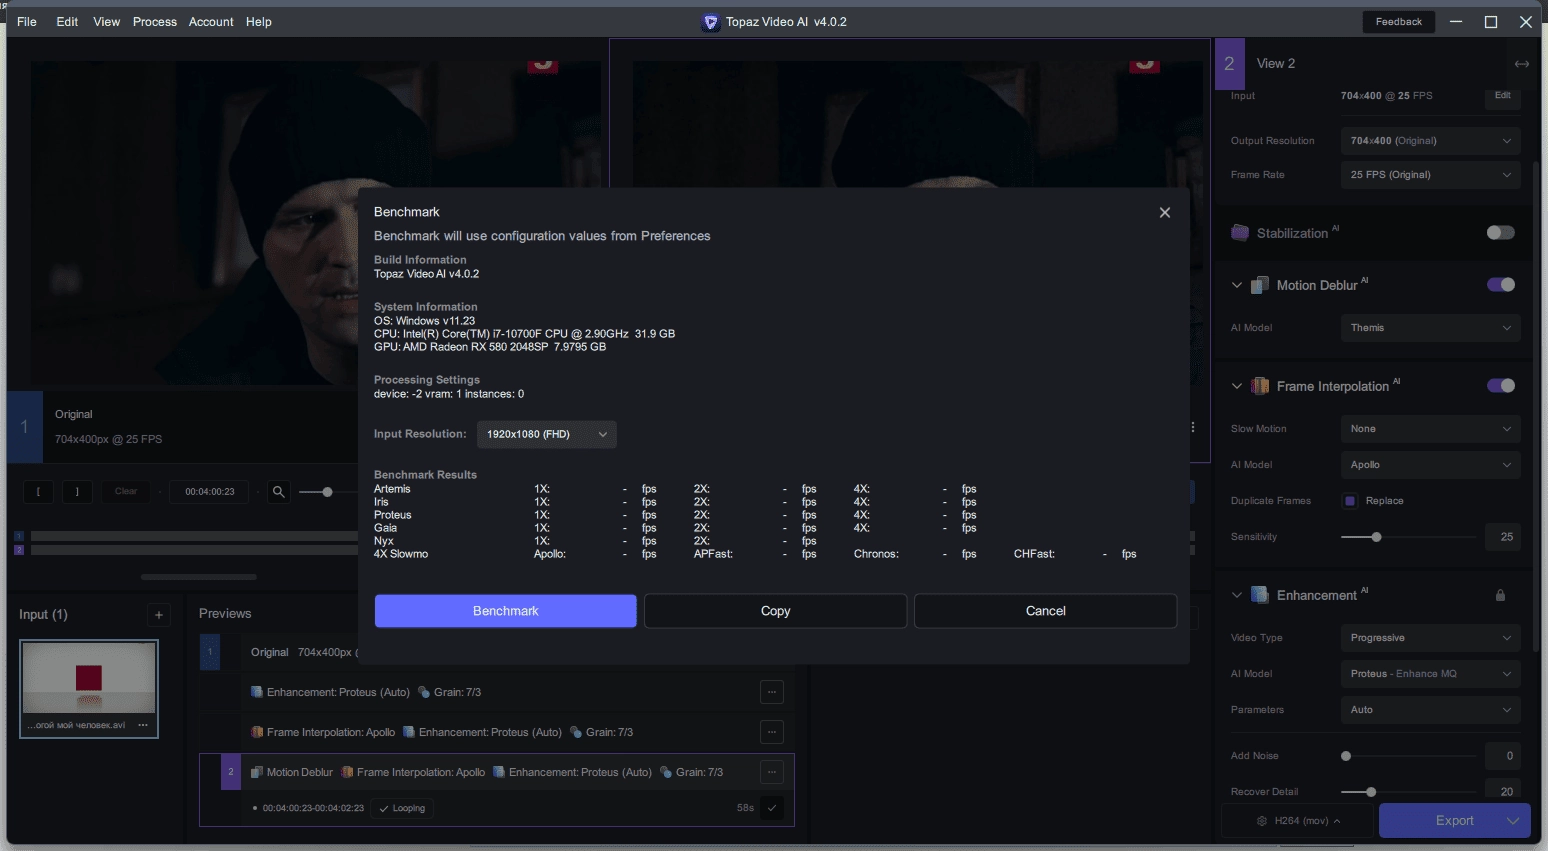Click the checkmark on the 58s preview
The image size is (1548, 851).
point(771,808)
